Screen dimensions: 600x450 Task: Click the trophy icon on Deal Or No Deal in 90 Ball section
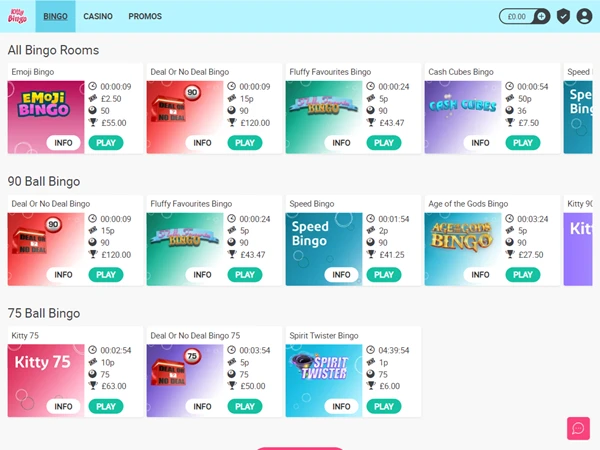pyautogui.click(x=93, y=254)
